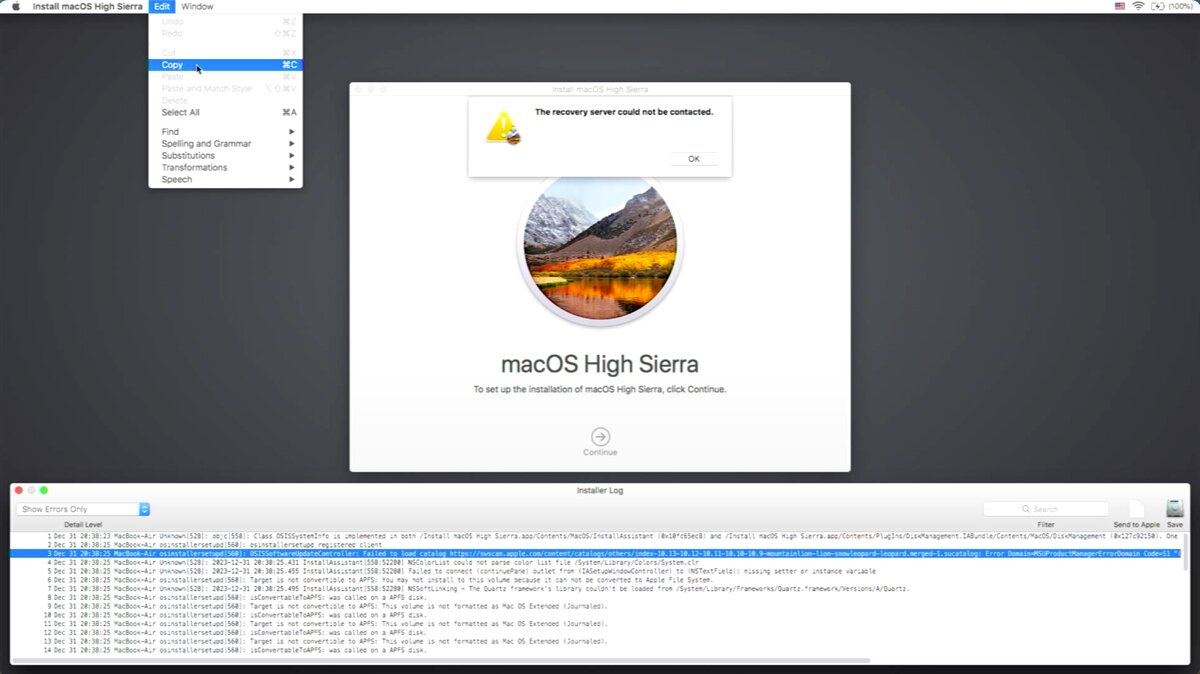Expand the Find submenu

(x=225, y=132)
